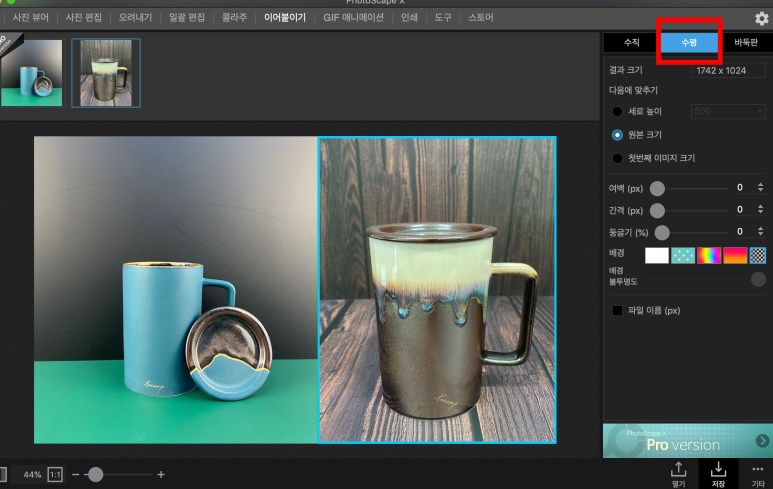Screen dimensions: 773x489
Task: Select the 수평 horizontal layout button
Action: [x=689, y=42]
